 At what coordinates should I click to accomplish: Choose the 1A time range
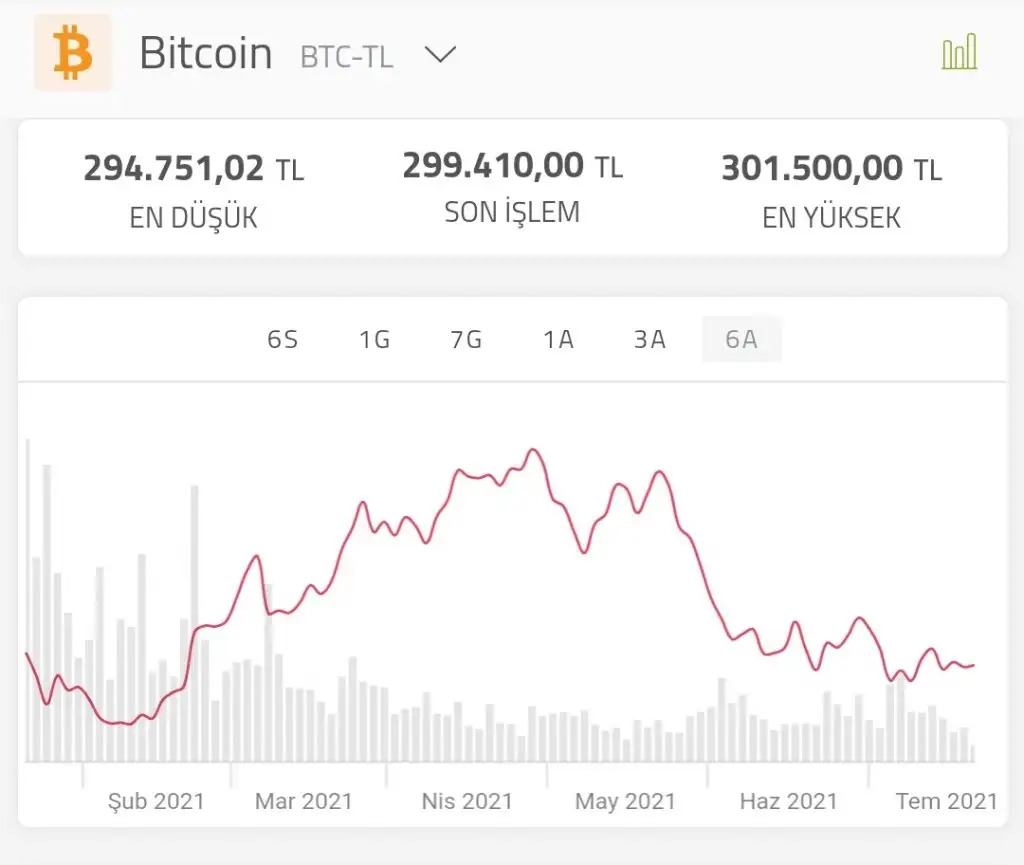click(558, 340)
